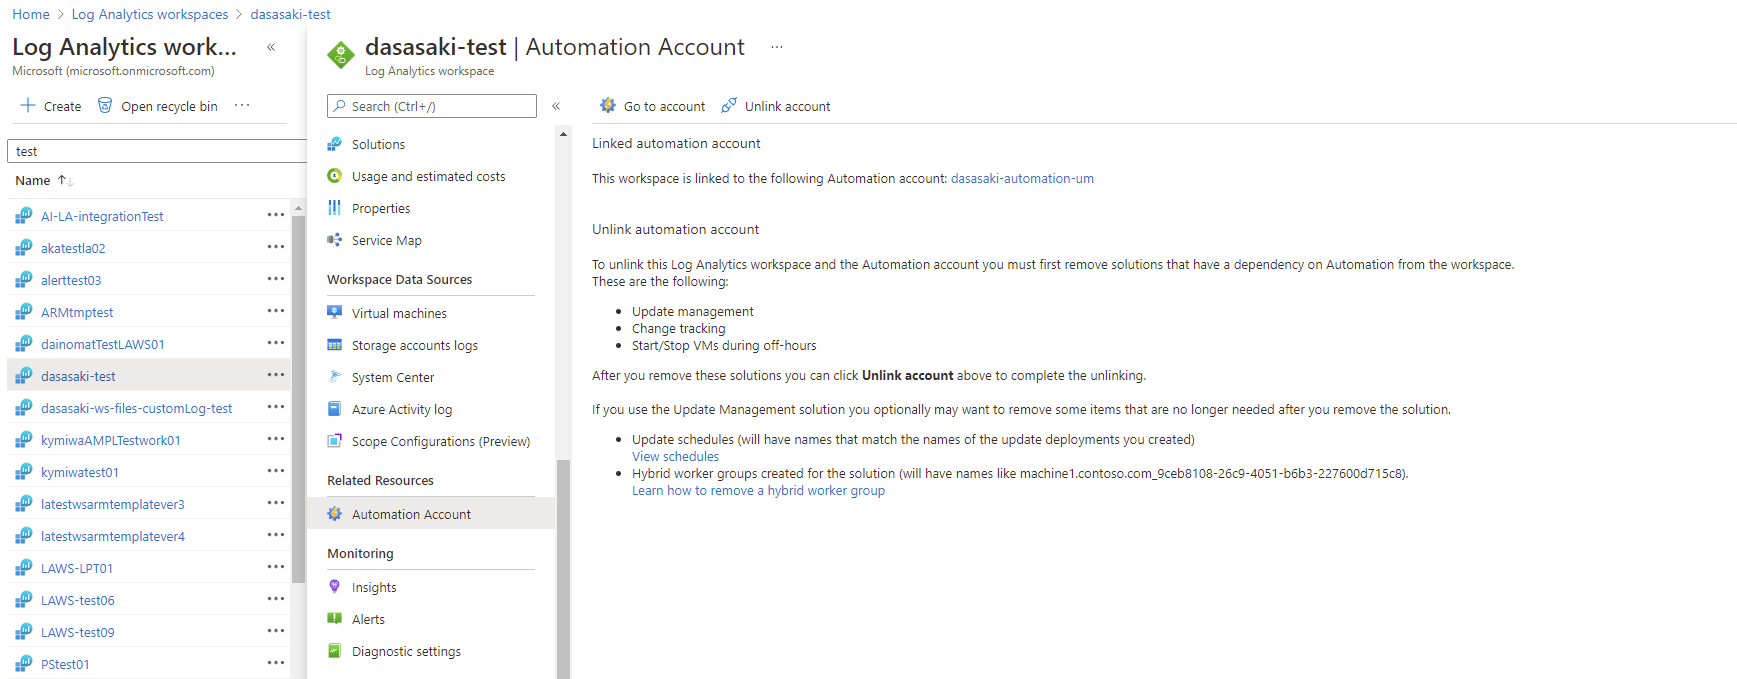The height and width of the screenshot is (679, 1737).
Task: Click the Create plus icon
Action: [28, 105]
